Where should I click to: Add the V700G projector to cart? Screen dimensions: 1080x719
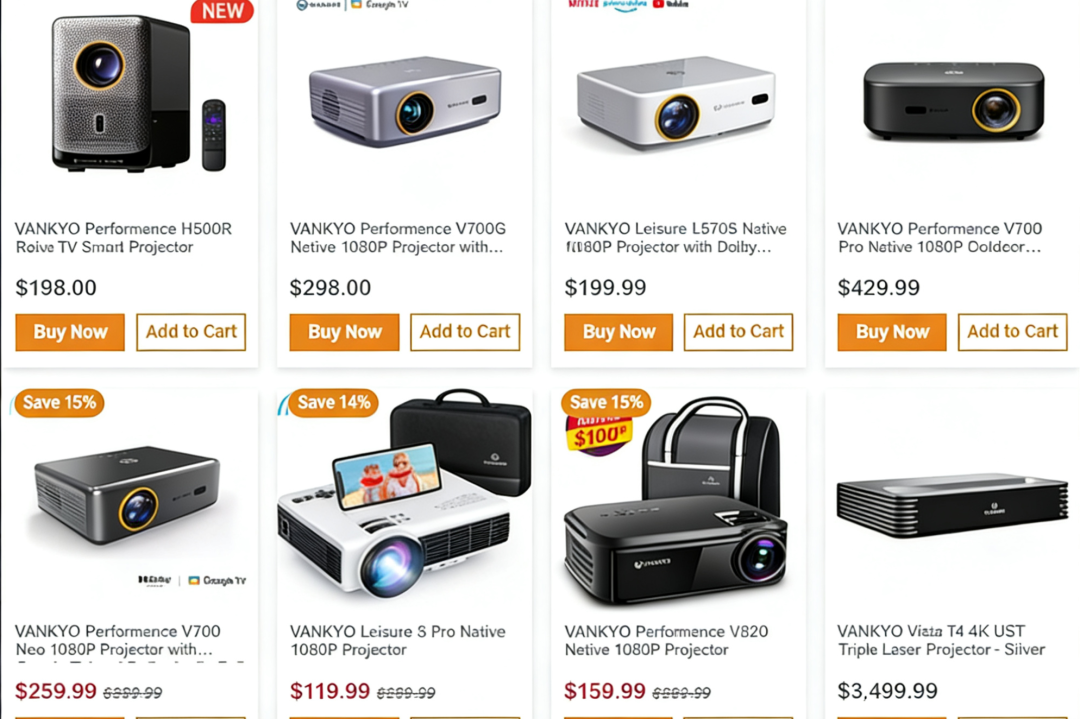465,332
